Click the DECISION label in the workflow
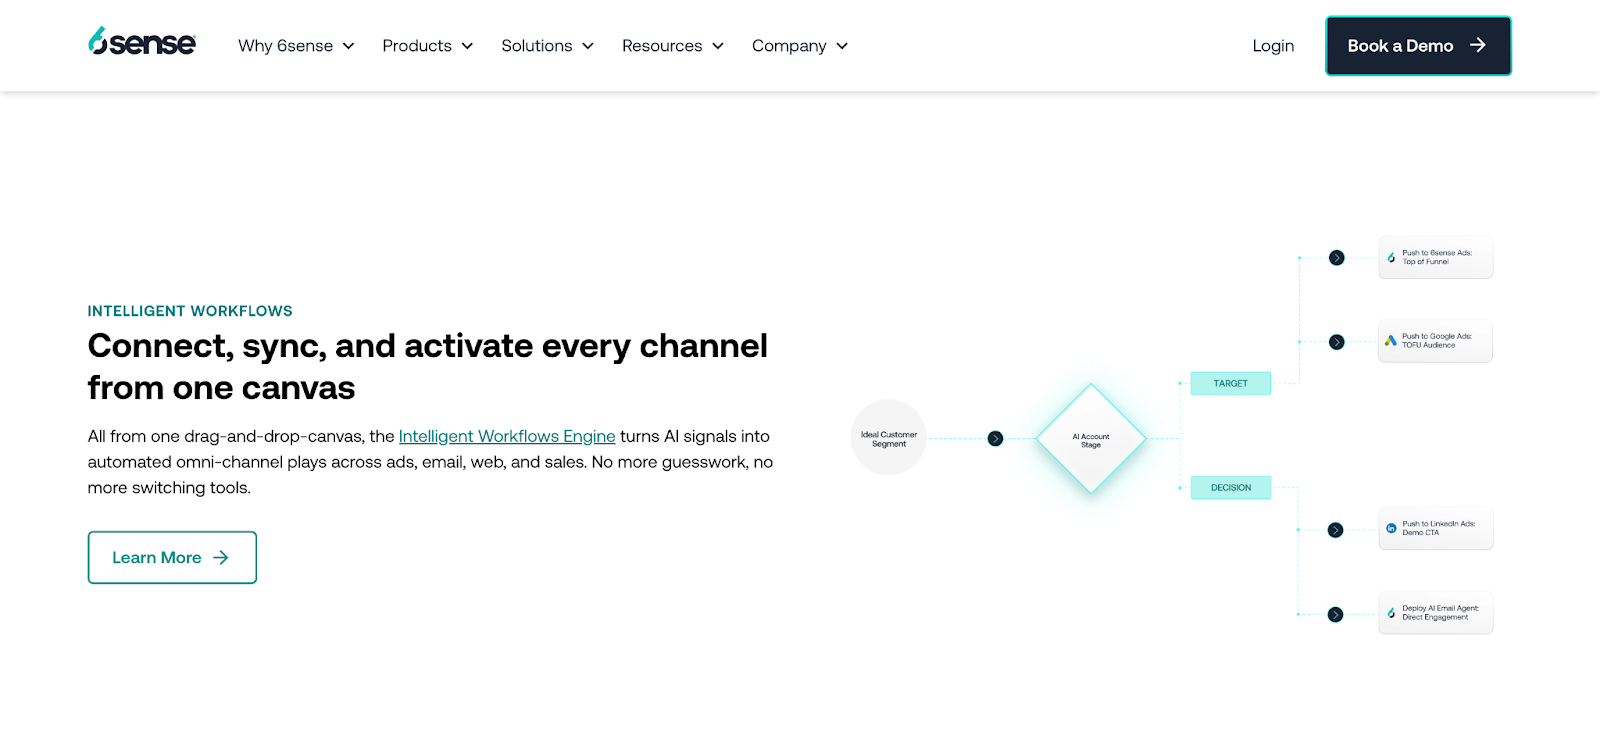 [x=1231, y=487]
